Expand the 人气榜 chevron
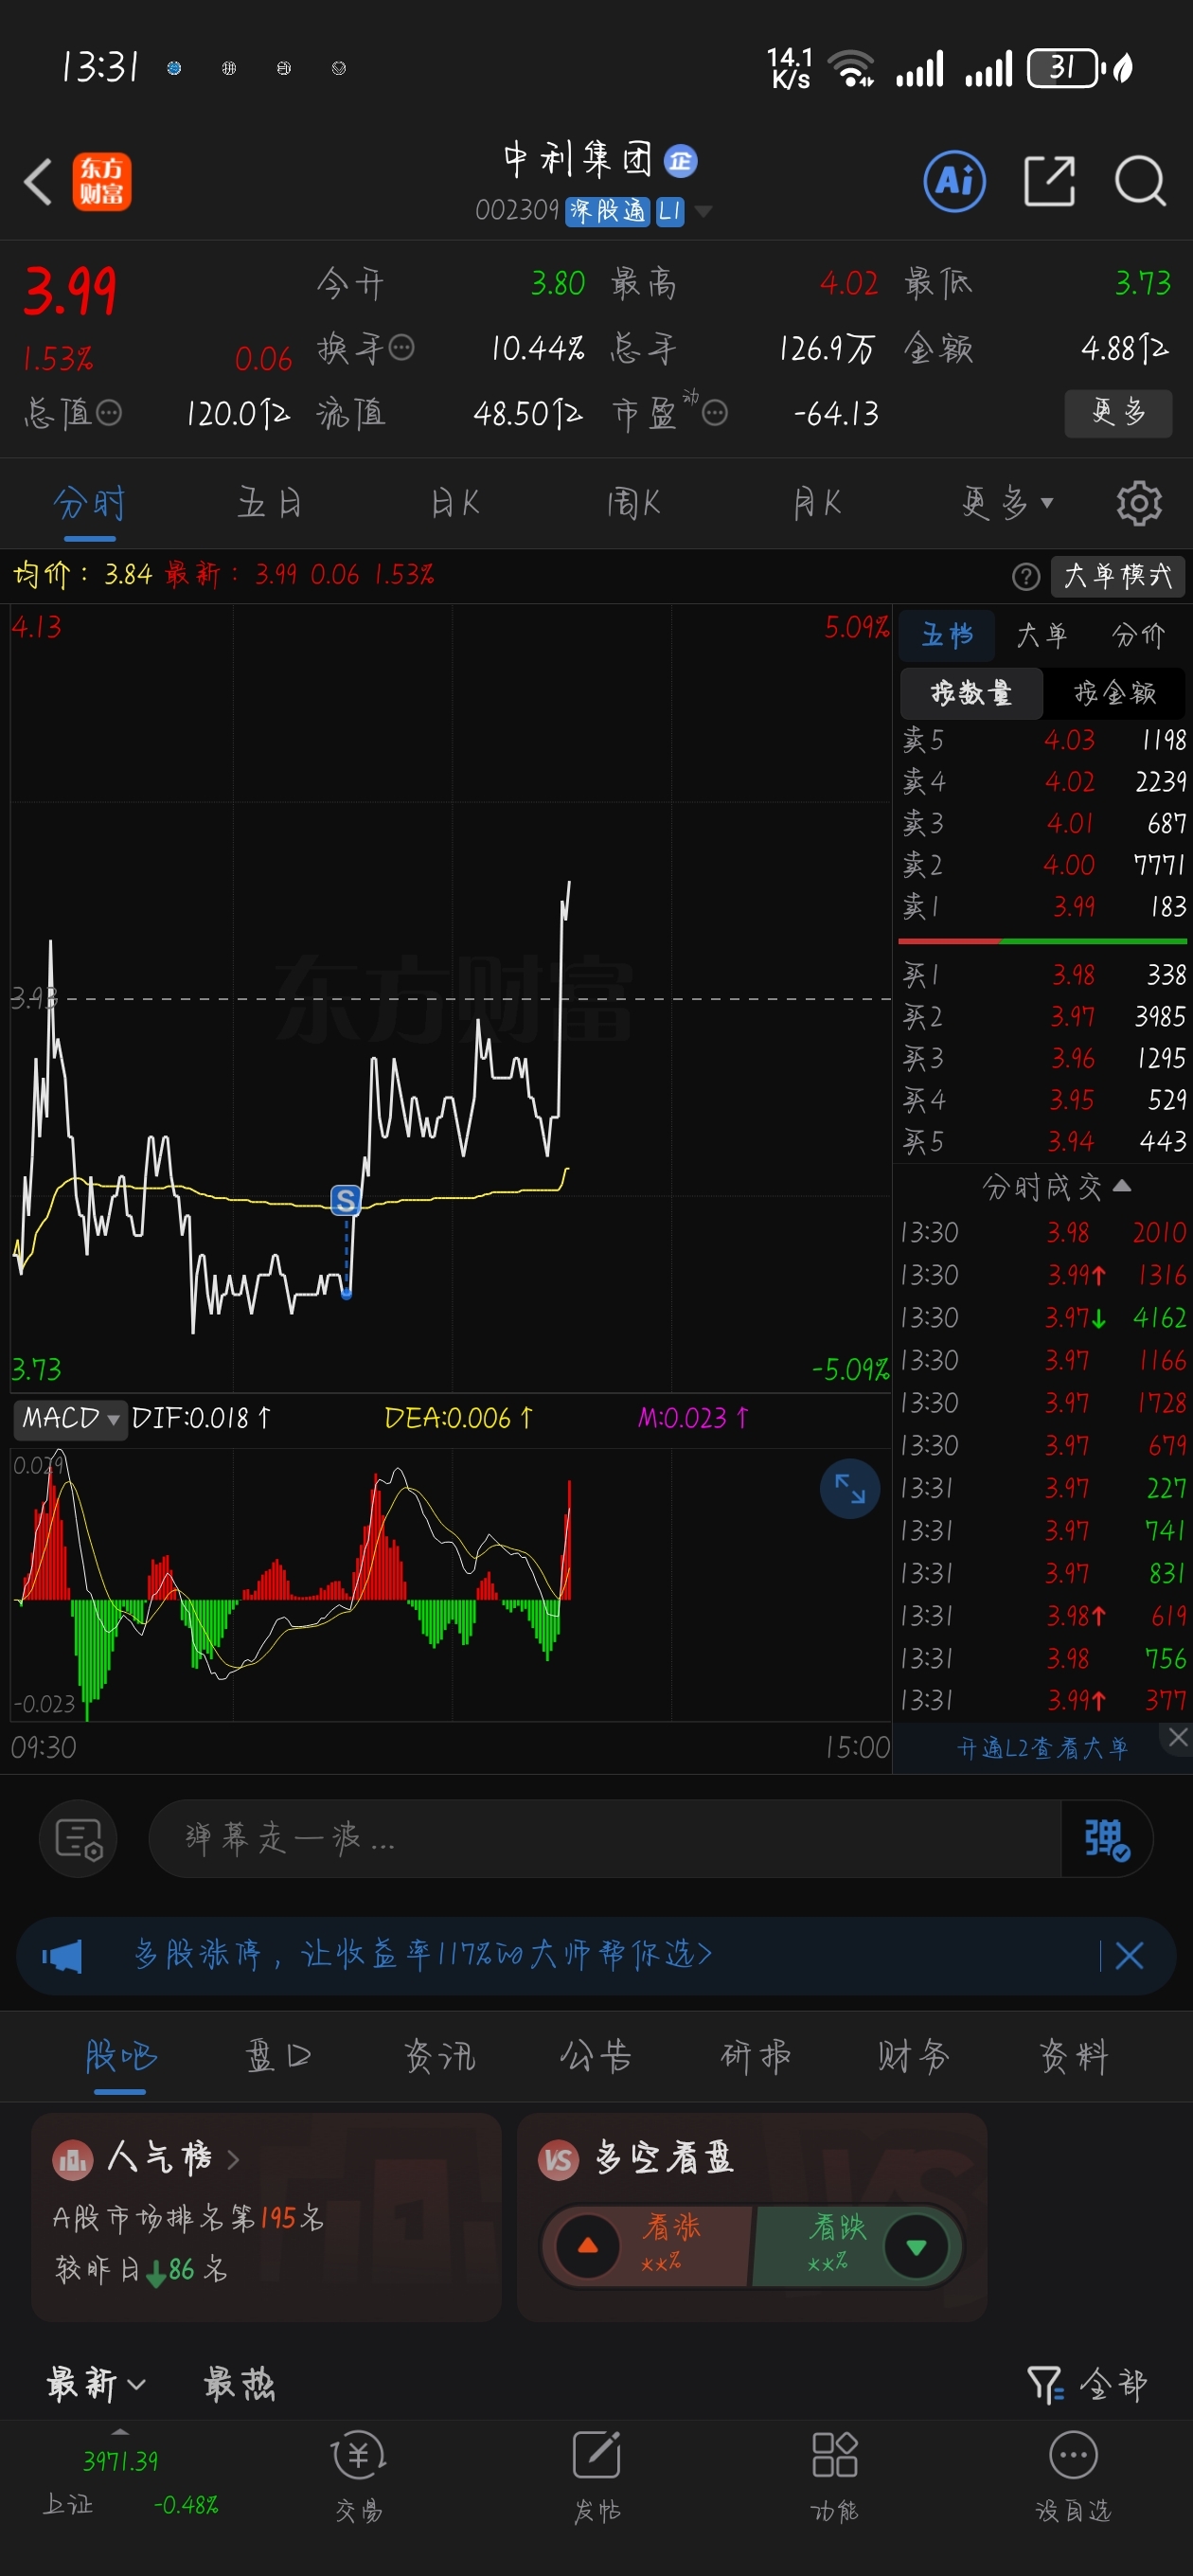Screen dimensions: 1193x2576 (x=233, y=2160)
